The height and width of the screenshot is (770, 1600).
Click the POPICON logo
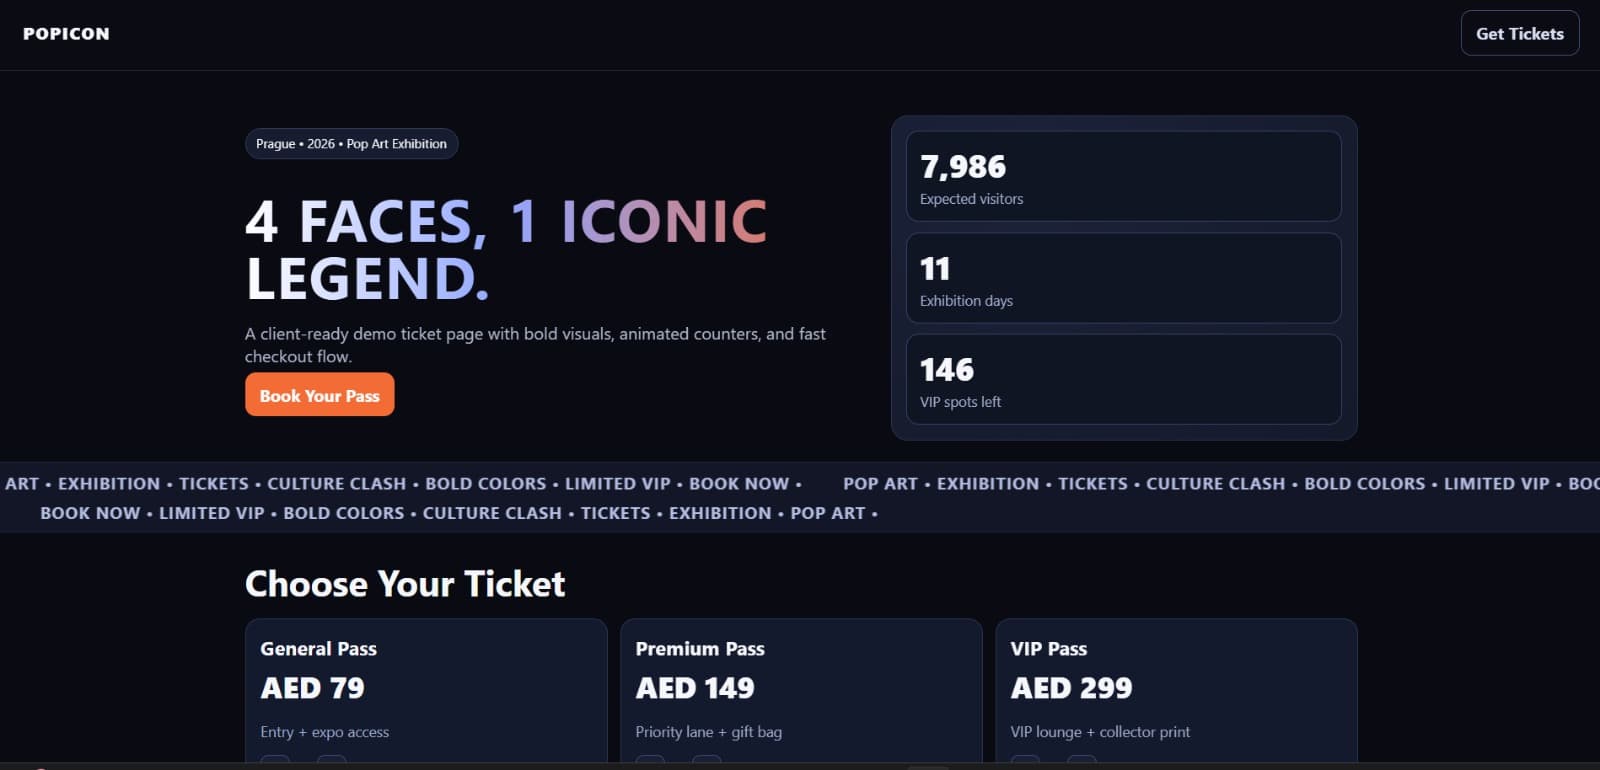[64, 33]
